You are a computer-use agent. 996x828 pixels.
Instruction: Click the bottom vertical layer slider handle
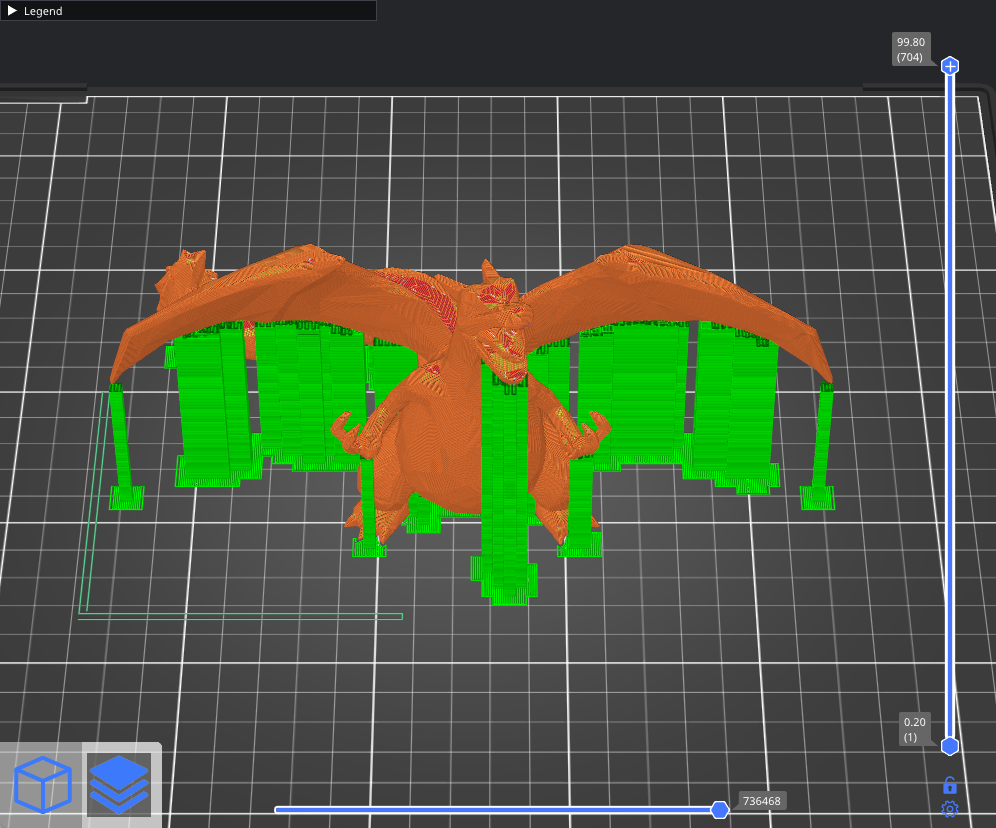click(x=950, y=746)
